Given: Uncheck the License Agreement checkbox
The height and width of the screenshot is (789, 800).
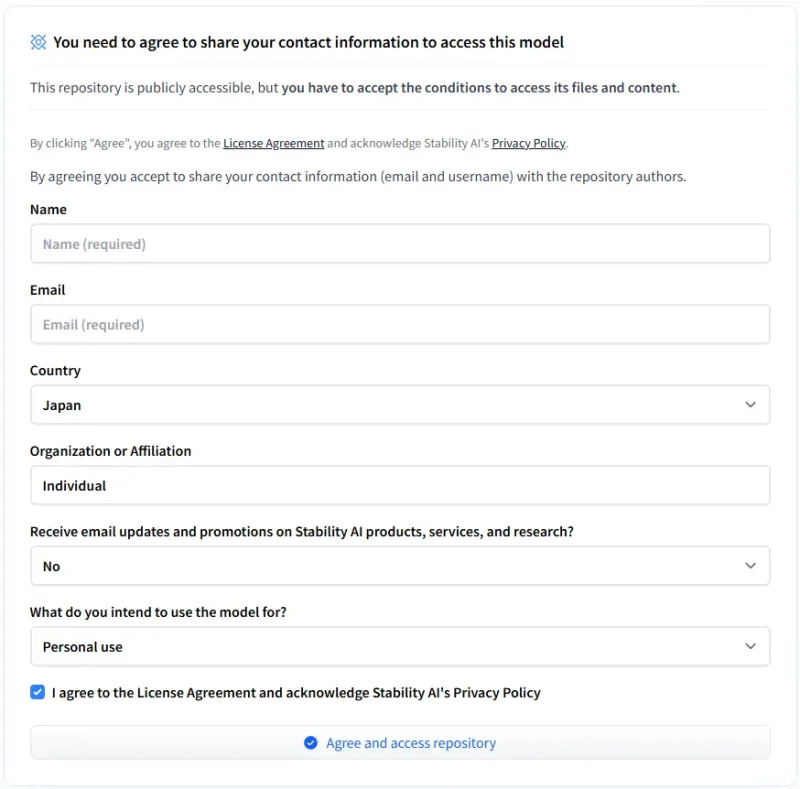Looking at the screenshot, I should pos(37,692).
